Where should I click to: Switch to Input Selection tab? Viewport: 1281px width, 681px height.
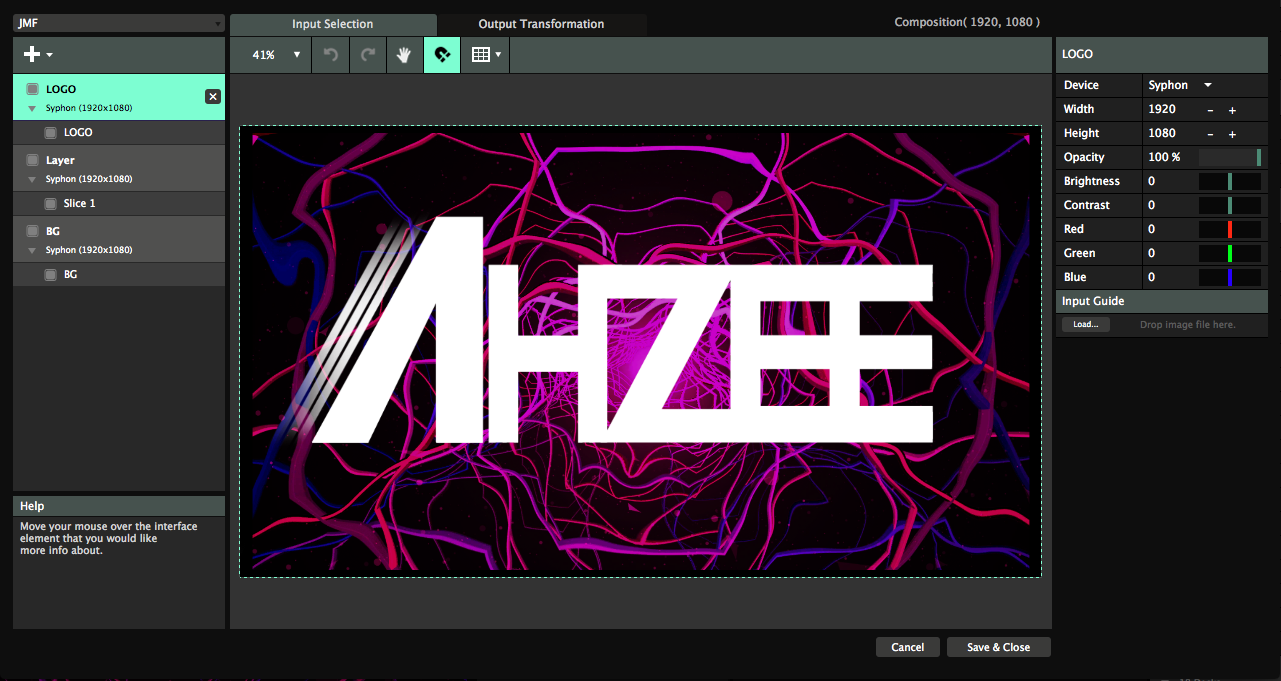tap(333, 24)
